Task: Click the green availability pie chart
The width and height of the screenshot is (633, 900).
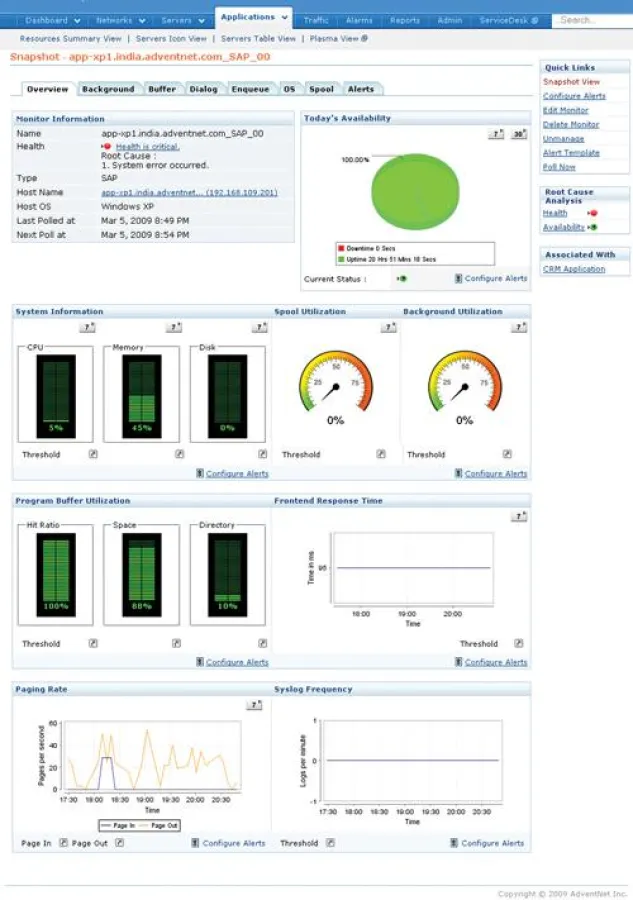Action: [x=415, y=192]
